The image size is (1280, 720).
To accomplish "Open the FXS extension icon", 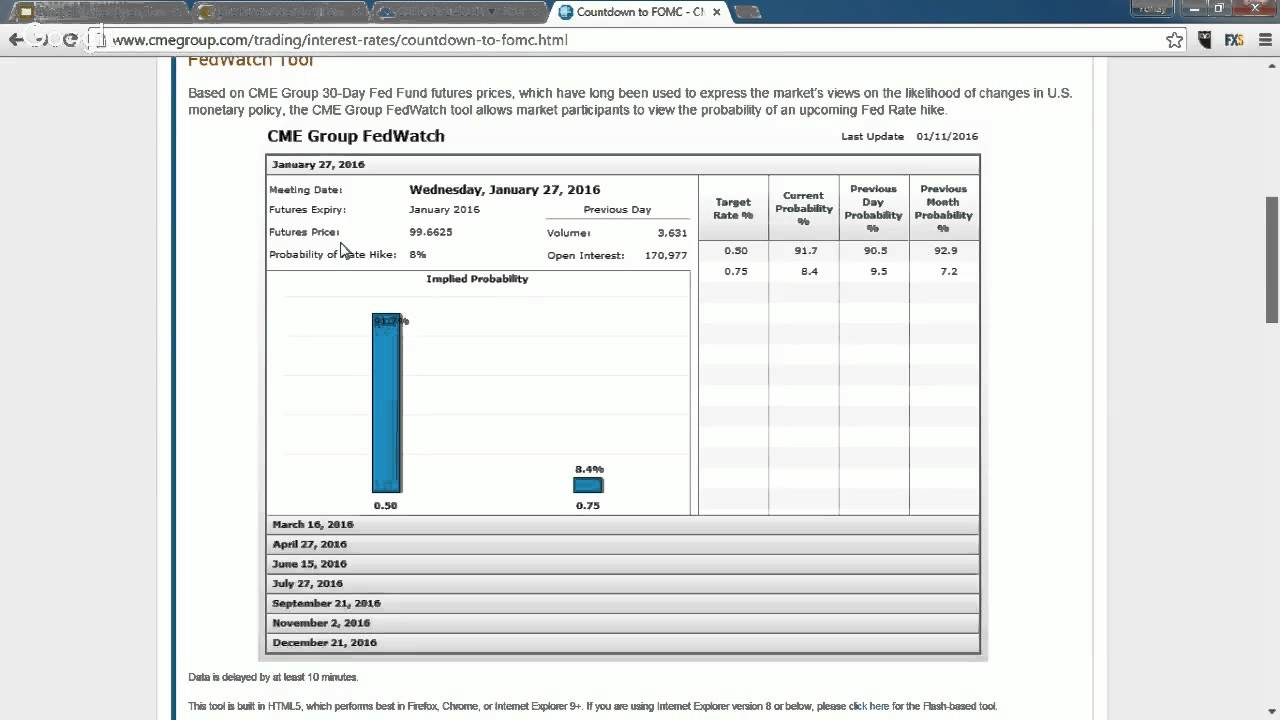I will pyautogui.click(x=1234, y=40).
